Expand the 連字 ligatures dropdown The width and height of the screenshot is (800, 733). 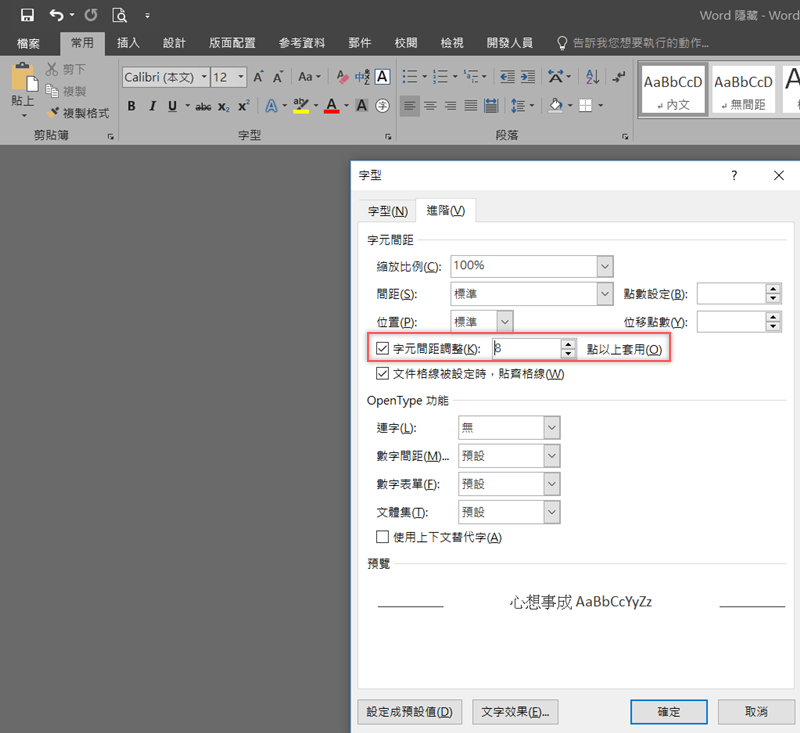(551, 428)
